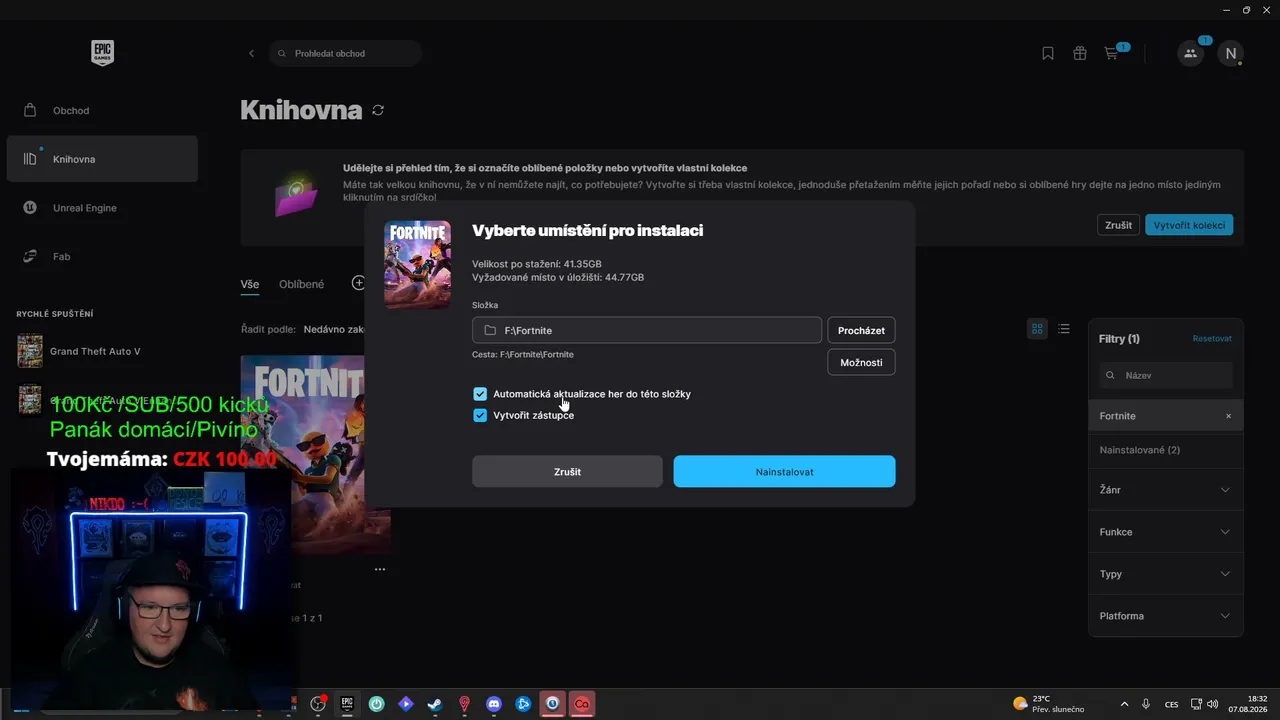Screen dimensions: 1280x720
Task: Remove the Fortnite filter with its X
Action: (1229, 416)
